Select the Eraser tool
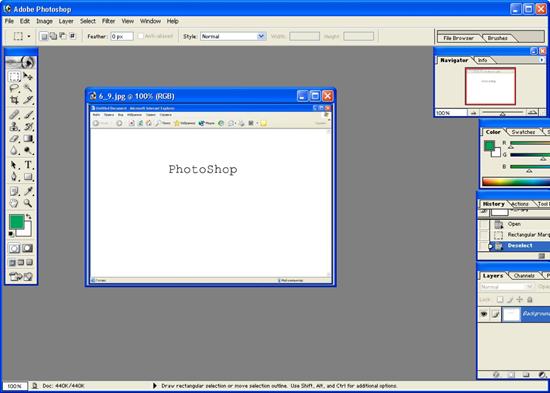Image resolution: width=550 pixels, height=393 pixels. pos(14,139)
